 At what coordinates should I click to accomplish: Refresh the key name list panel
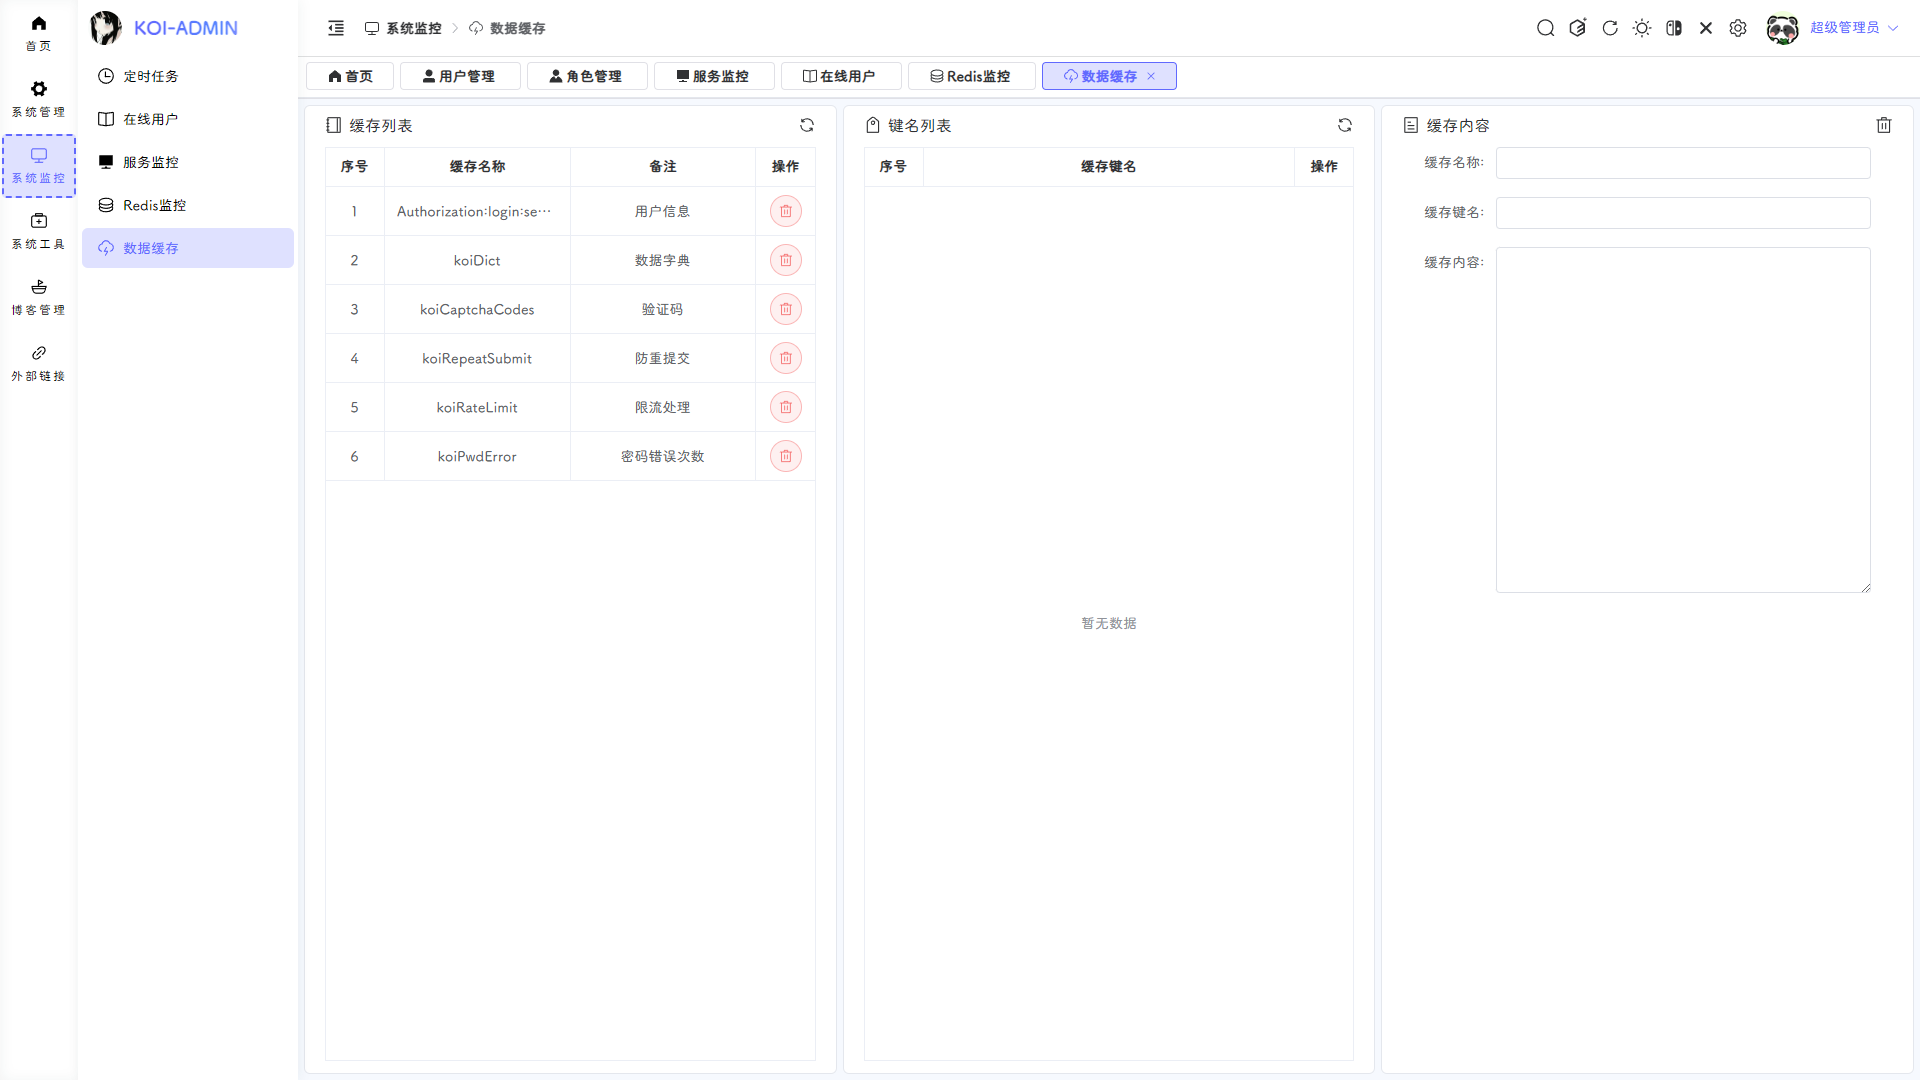[1344, 125]
